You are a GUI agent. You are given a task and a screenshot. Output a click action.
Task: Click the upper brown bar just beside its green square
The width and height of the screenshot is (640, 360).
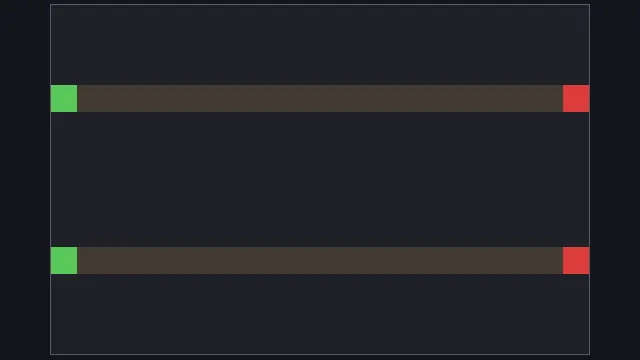tap(88, 98)
